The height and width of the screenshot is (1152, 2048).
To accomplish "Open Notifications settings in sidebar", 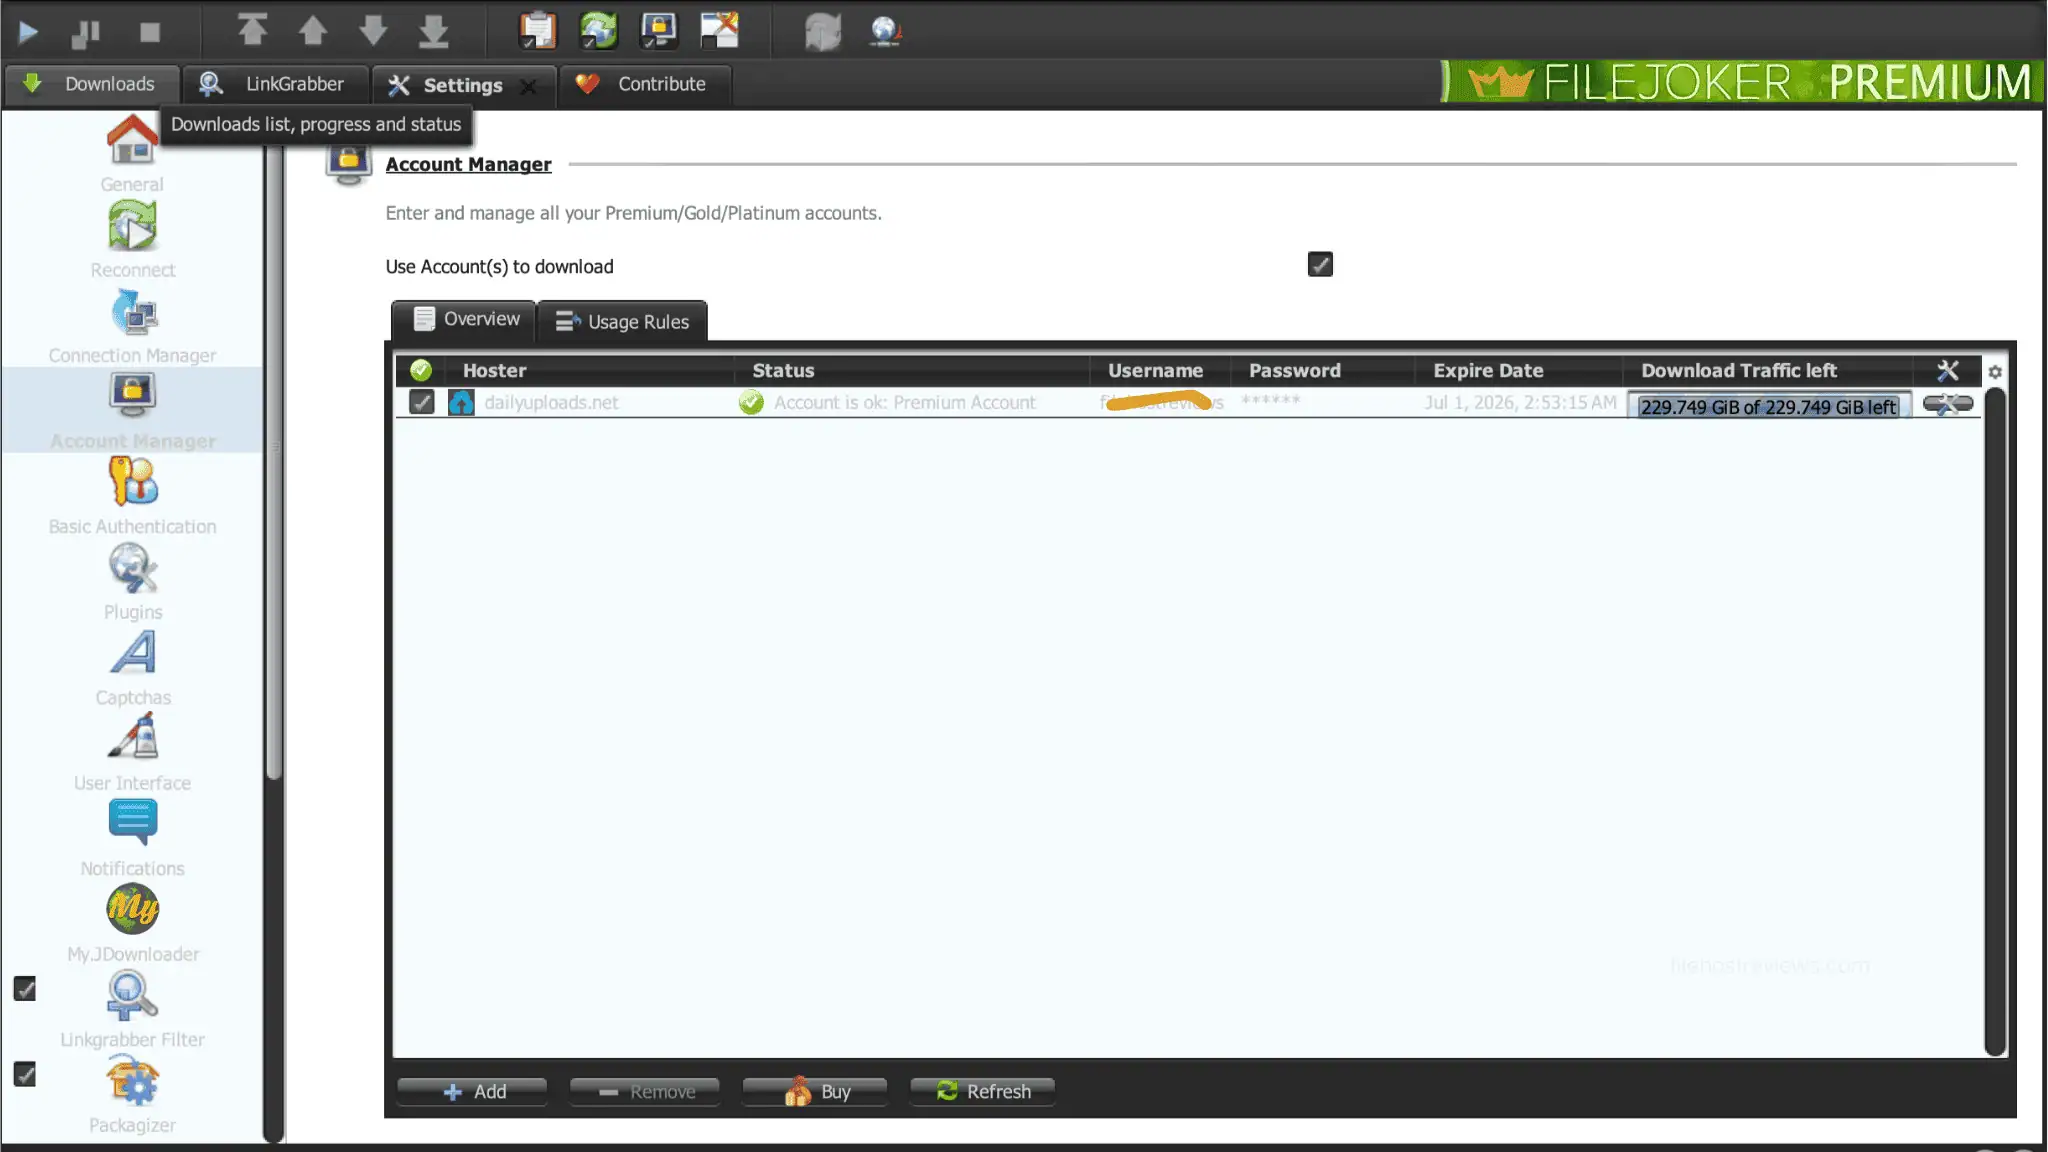I will click(x=132, y=838).
